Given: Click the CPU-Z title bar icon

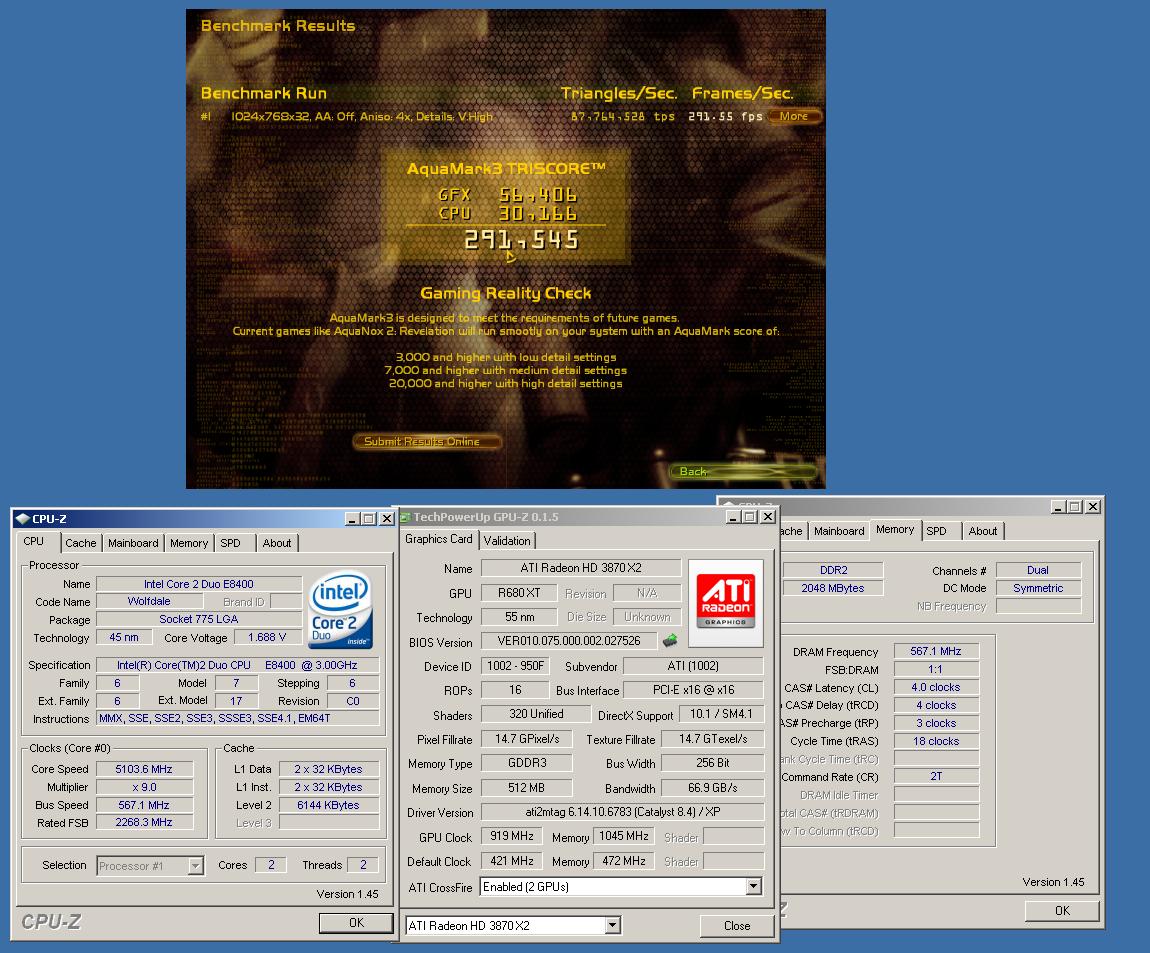Looking at the screenshot, I should point(22,519).
